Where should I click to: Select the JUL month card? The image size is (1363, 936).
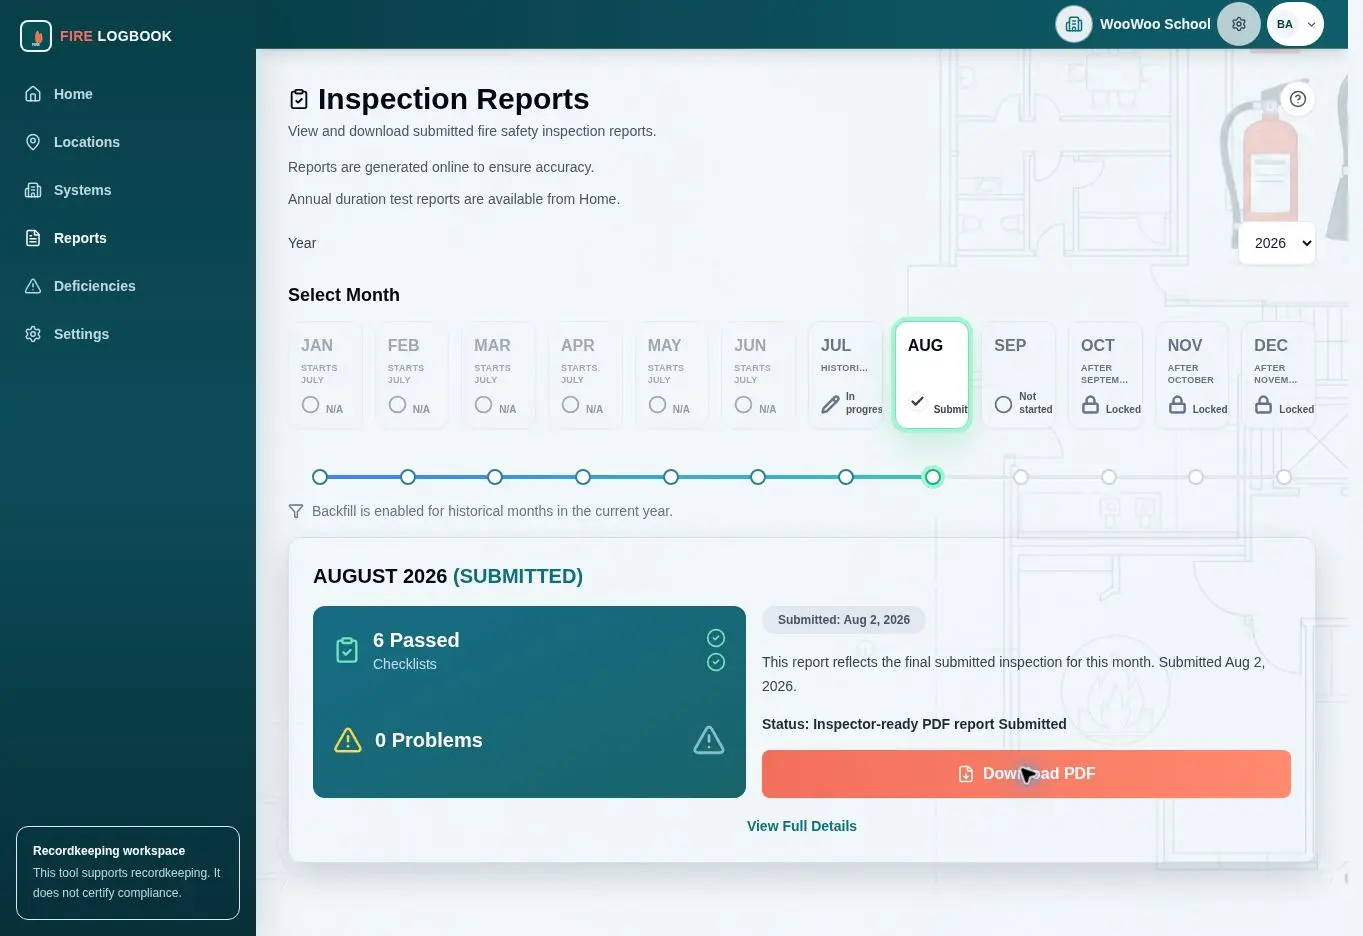tap(845, 375)
